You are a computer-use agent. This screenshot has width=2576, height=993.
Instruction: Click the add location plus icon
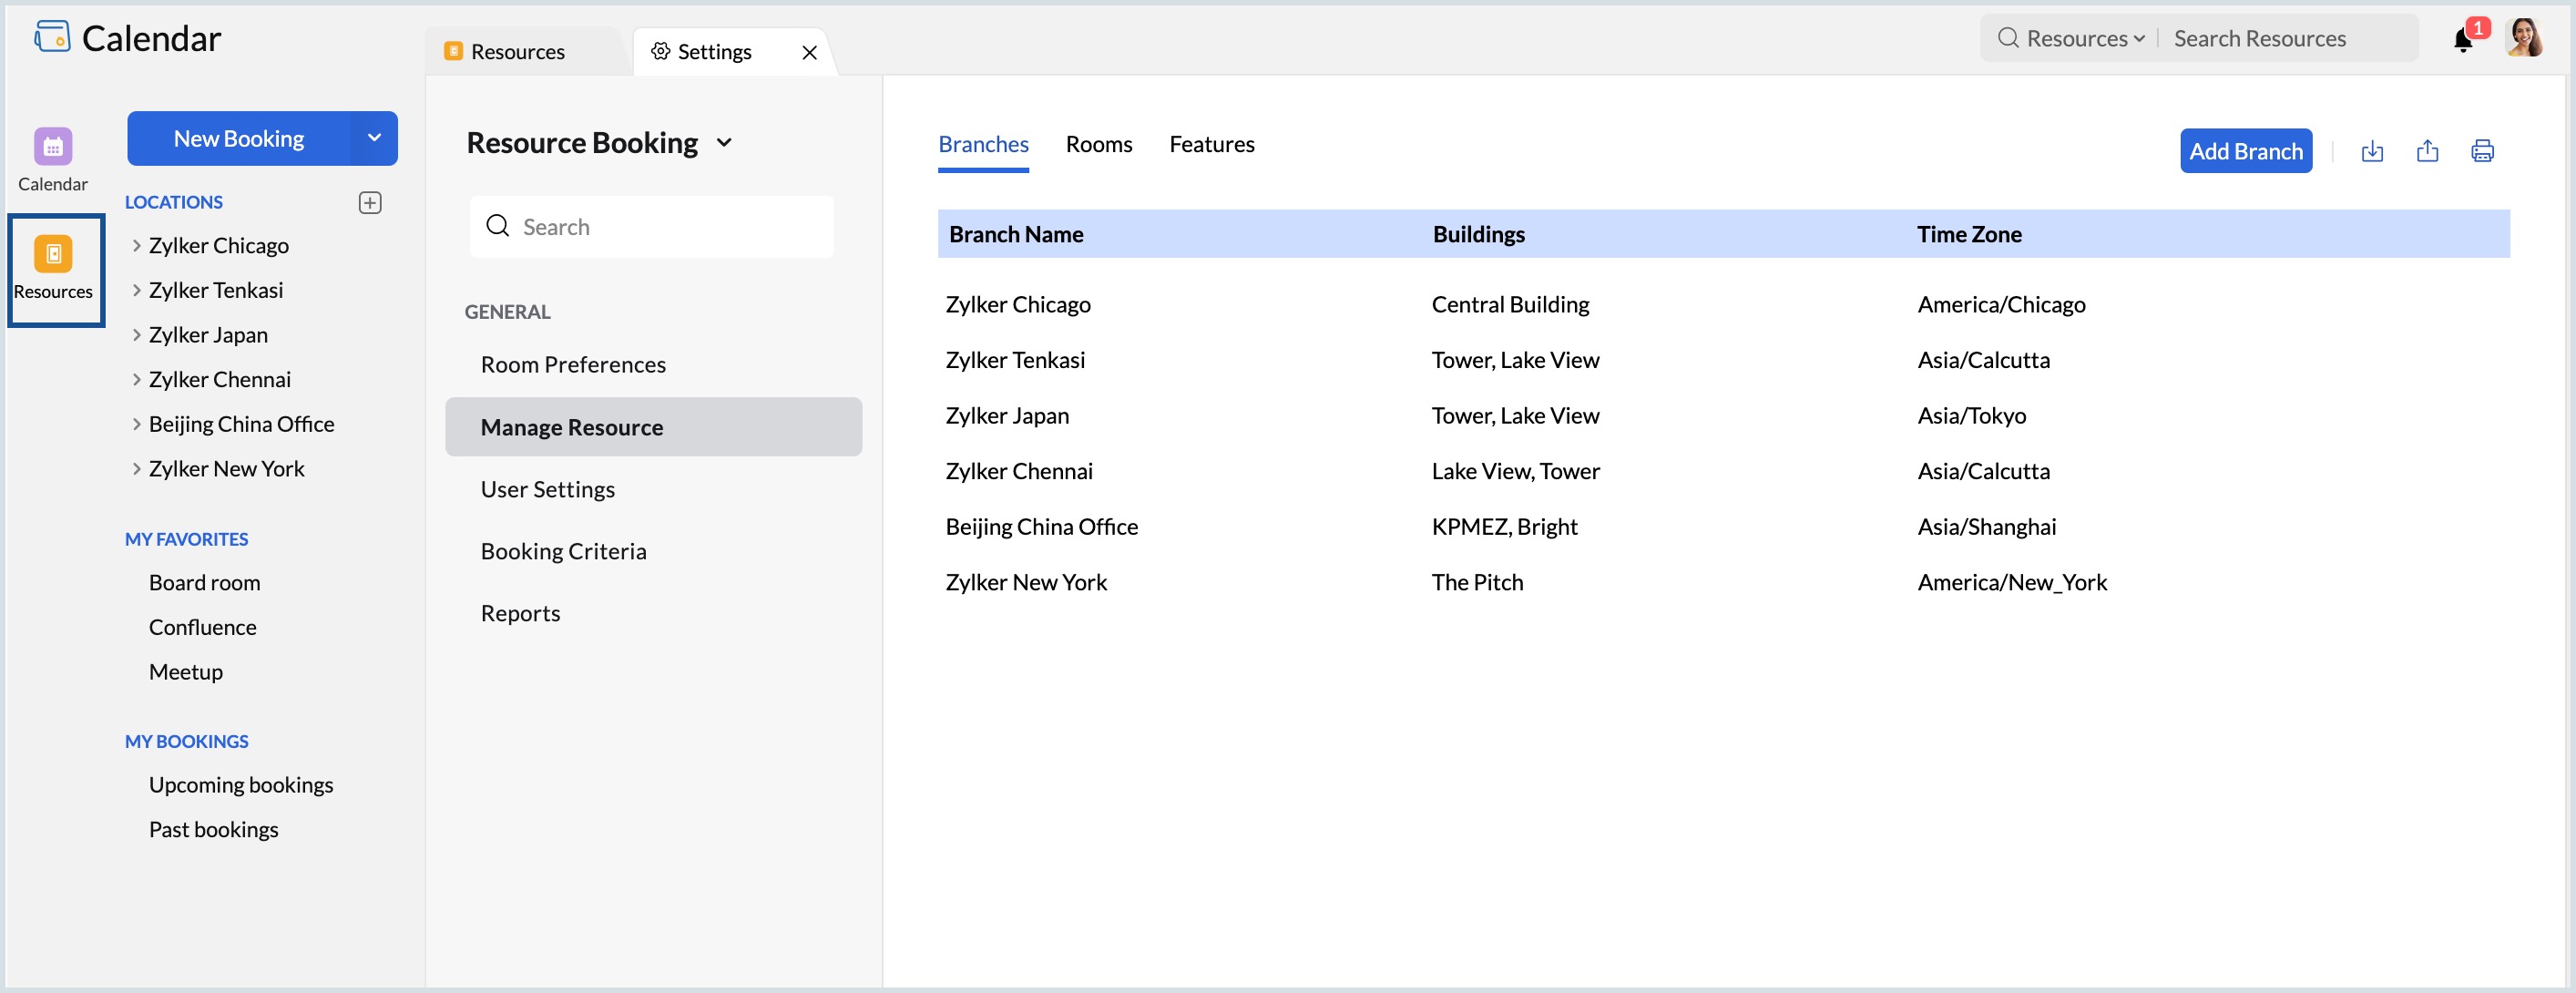pos(370,203)
